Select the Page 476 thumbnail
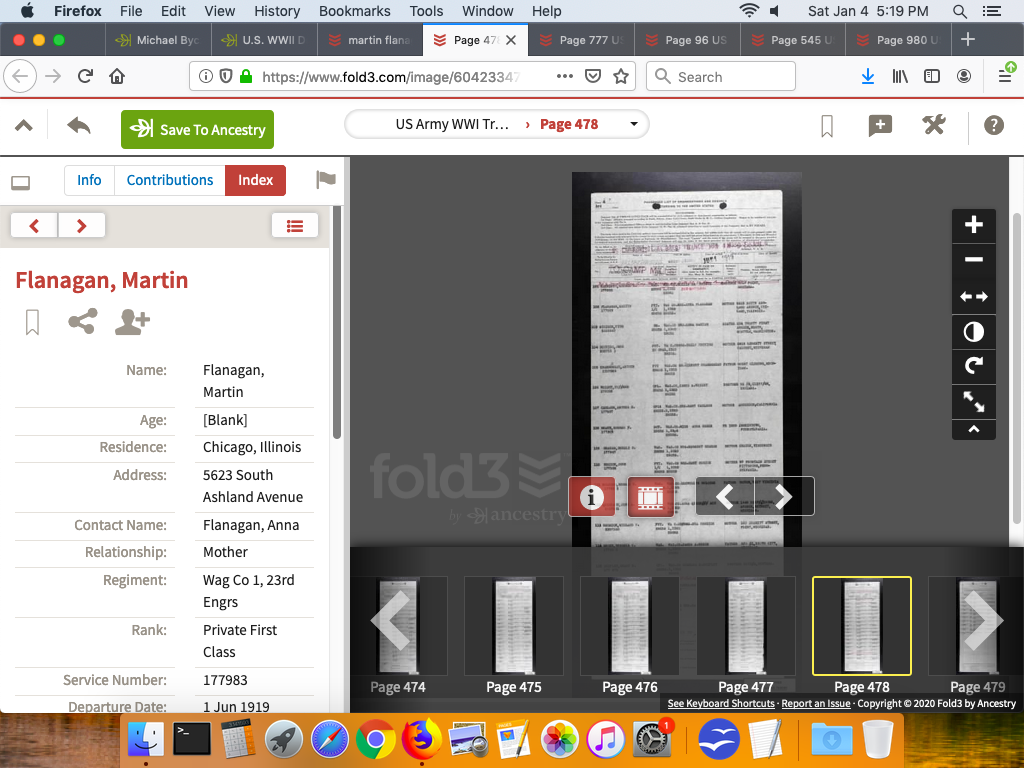 point(630,626)
